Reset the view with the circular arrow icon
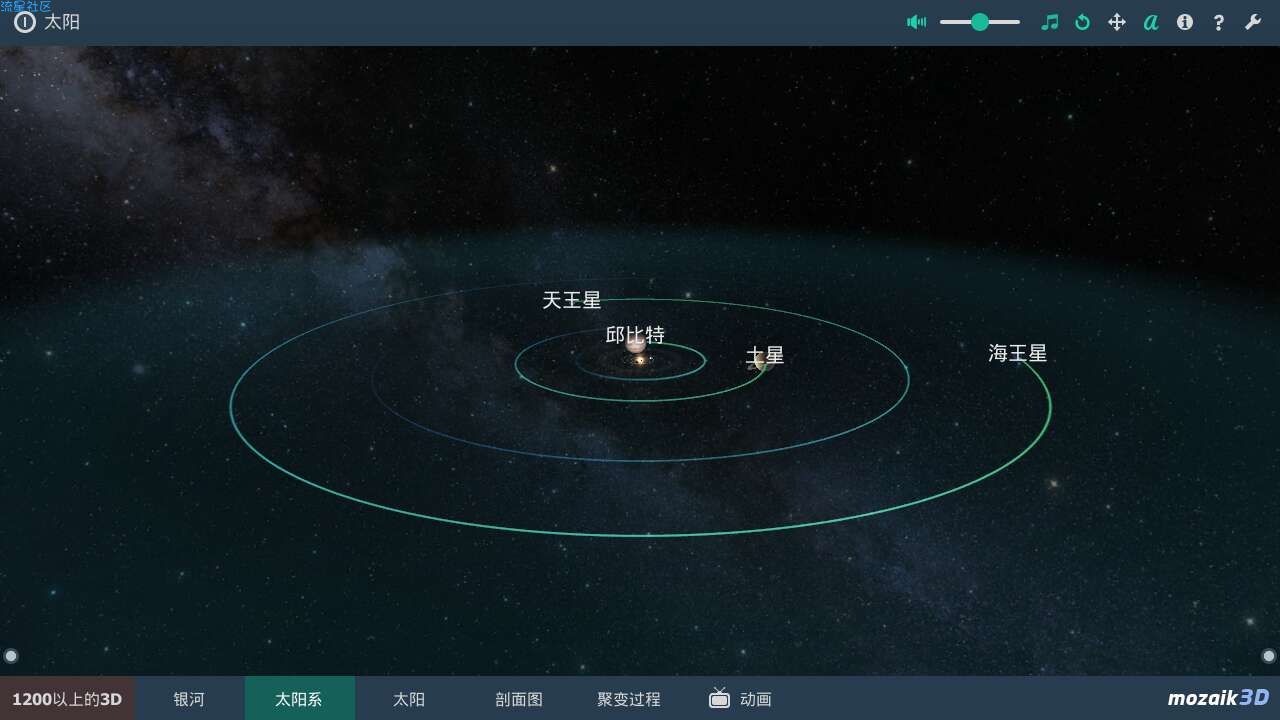 [x=1082, y=22]
